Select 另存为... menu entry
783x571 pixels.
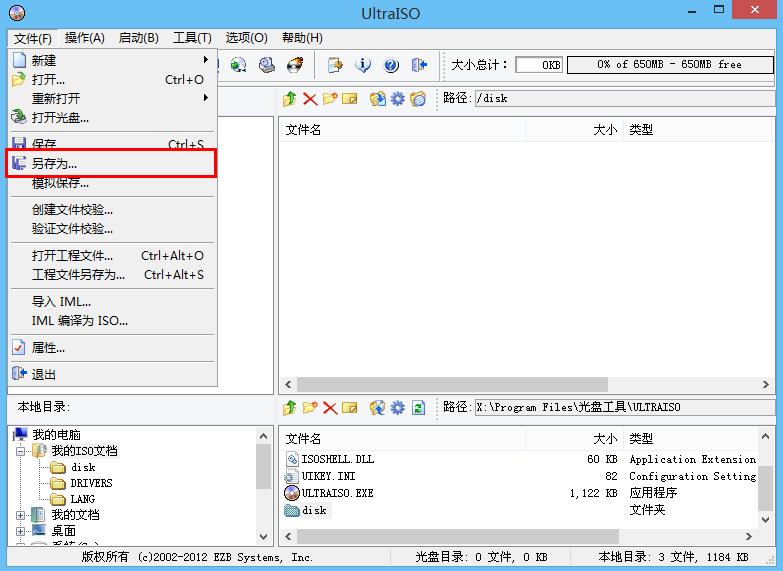(112, 163)
